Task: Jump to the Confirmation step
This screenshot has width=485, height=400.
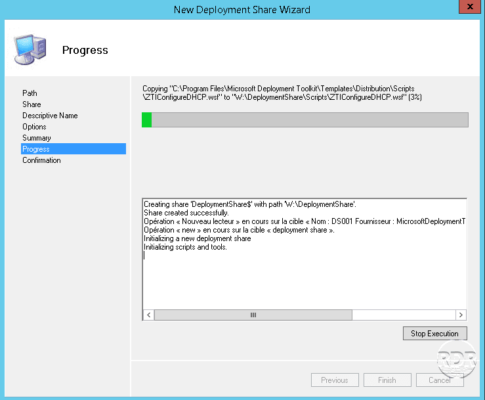Action: tap(42, 160)
